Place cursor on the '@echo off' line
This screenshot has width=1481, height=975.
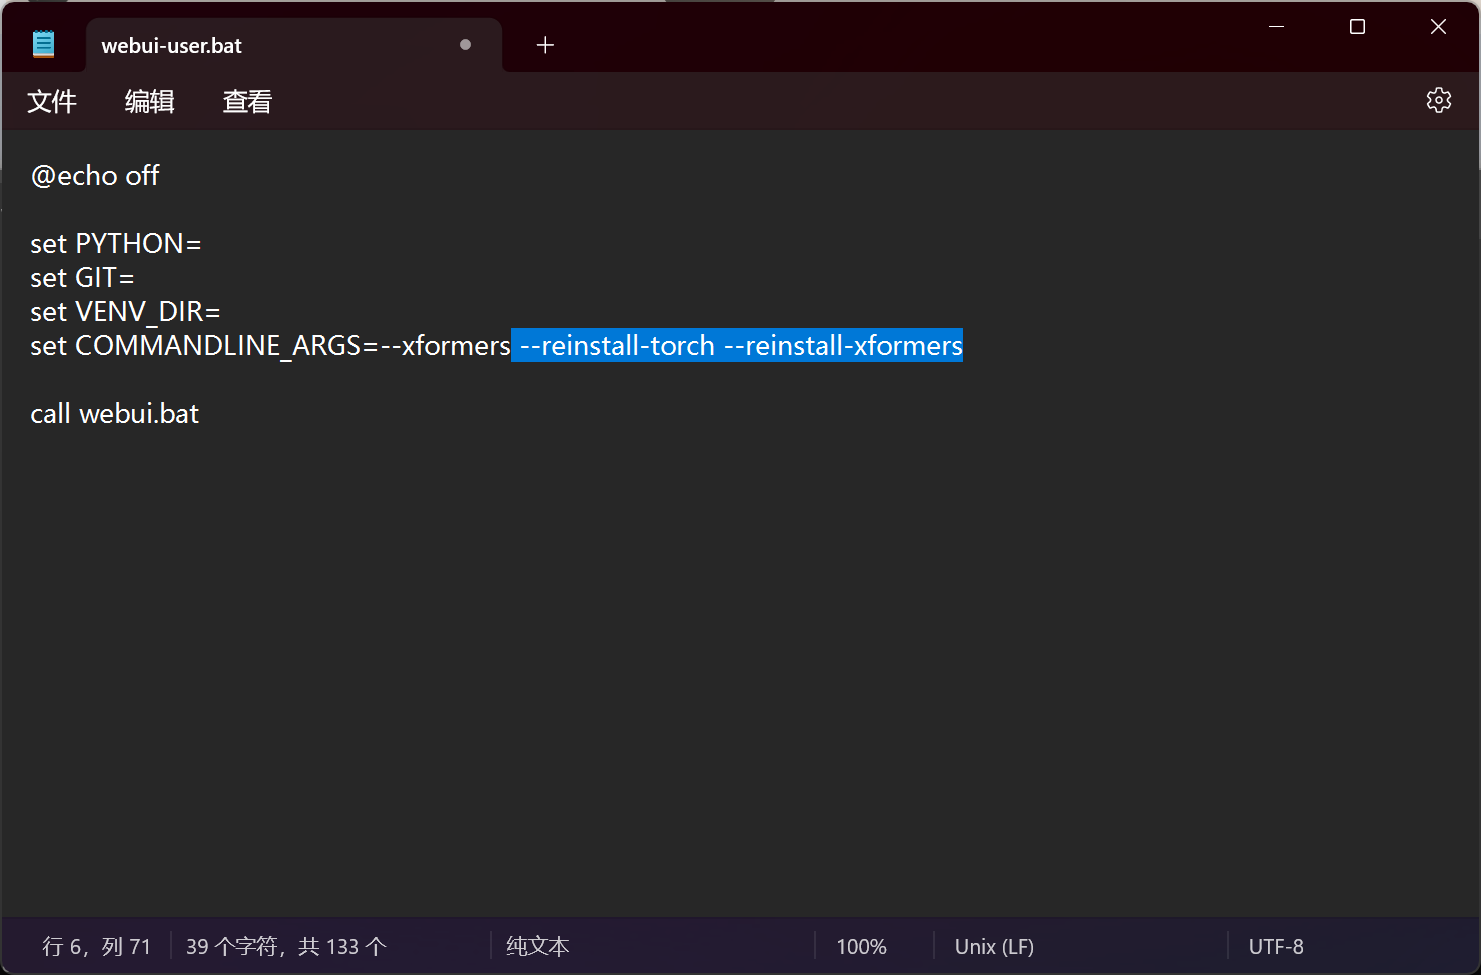95,176
